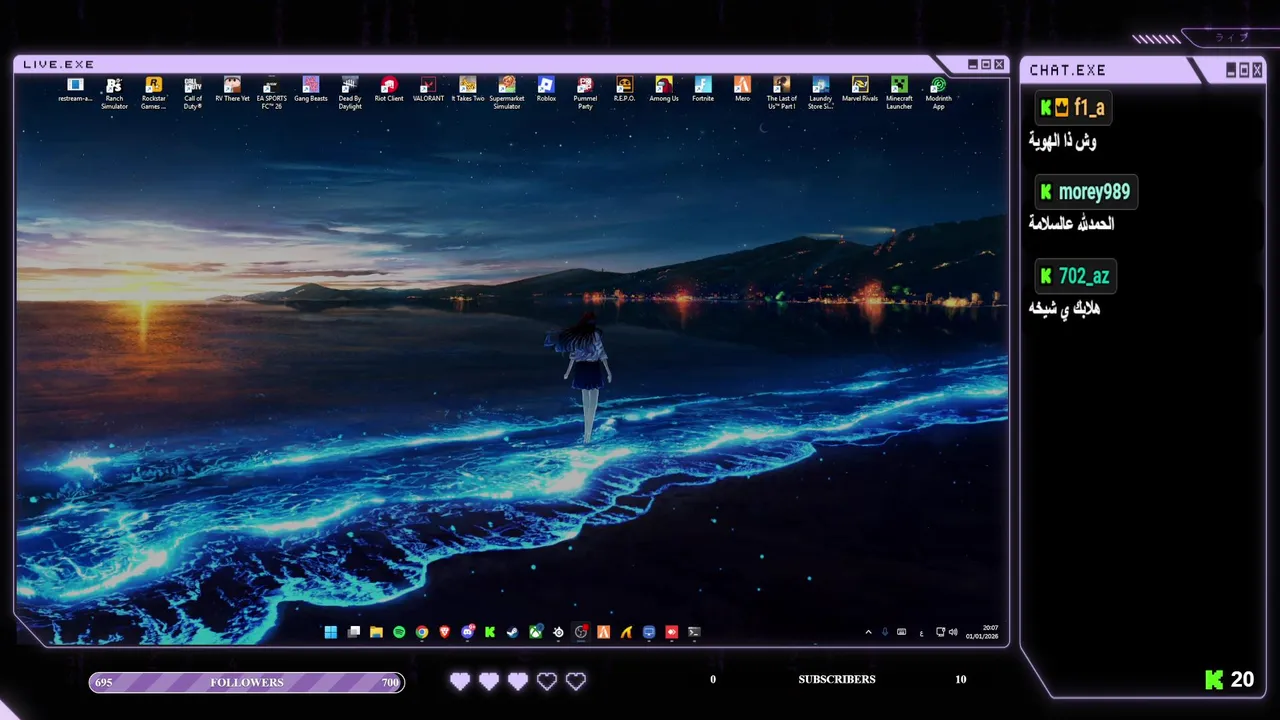Select the R.E.P.O. desktop icon
This screenshot has height=720, width=1280.
(624, 90)
